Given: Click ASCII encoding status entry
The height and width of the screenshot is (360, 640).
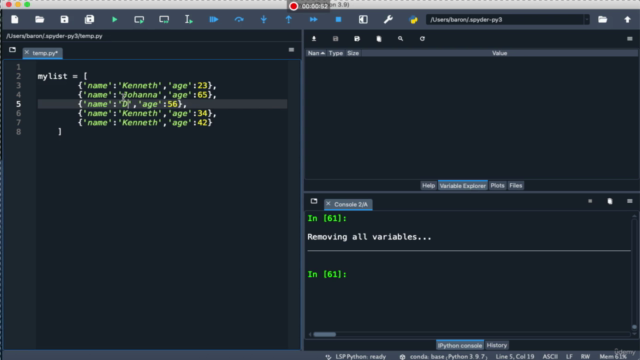Looking at the screenshot, I should [x=550, y=356].
